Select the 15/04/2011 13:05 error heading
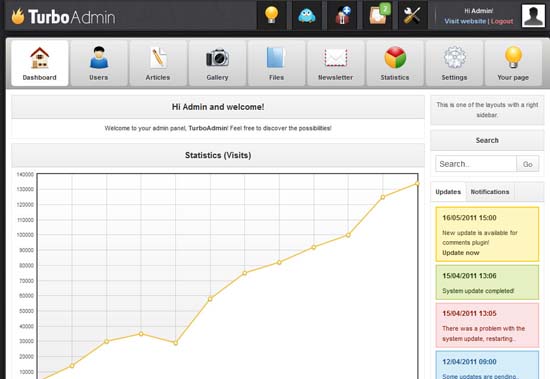Image resolution: width=550 pixels, height=379 pixels. click(469, 313)
